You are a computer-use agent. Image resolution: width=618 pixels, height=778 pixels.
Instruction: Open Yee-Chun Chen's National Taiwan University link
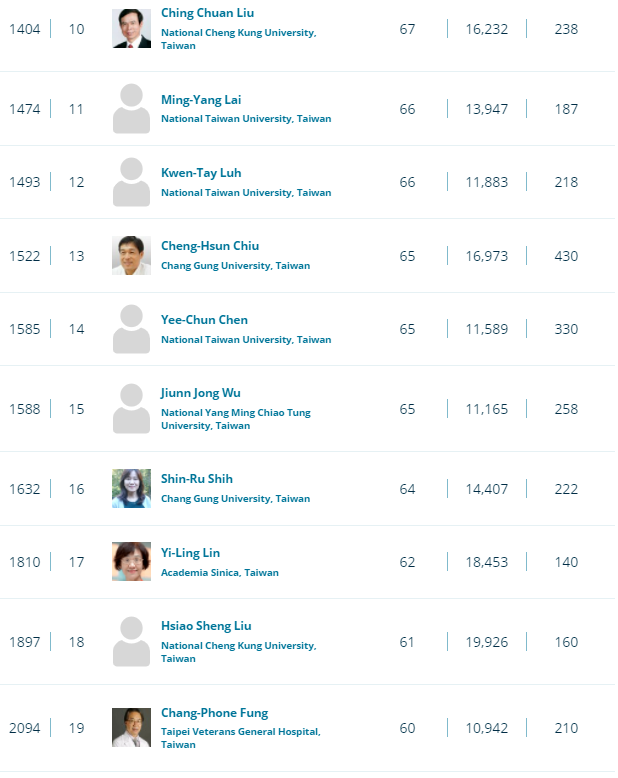(x=246, y=340)
